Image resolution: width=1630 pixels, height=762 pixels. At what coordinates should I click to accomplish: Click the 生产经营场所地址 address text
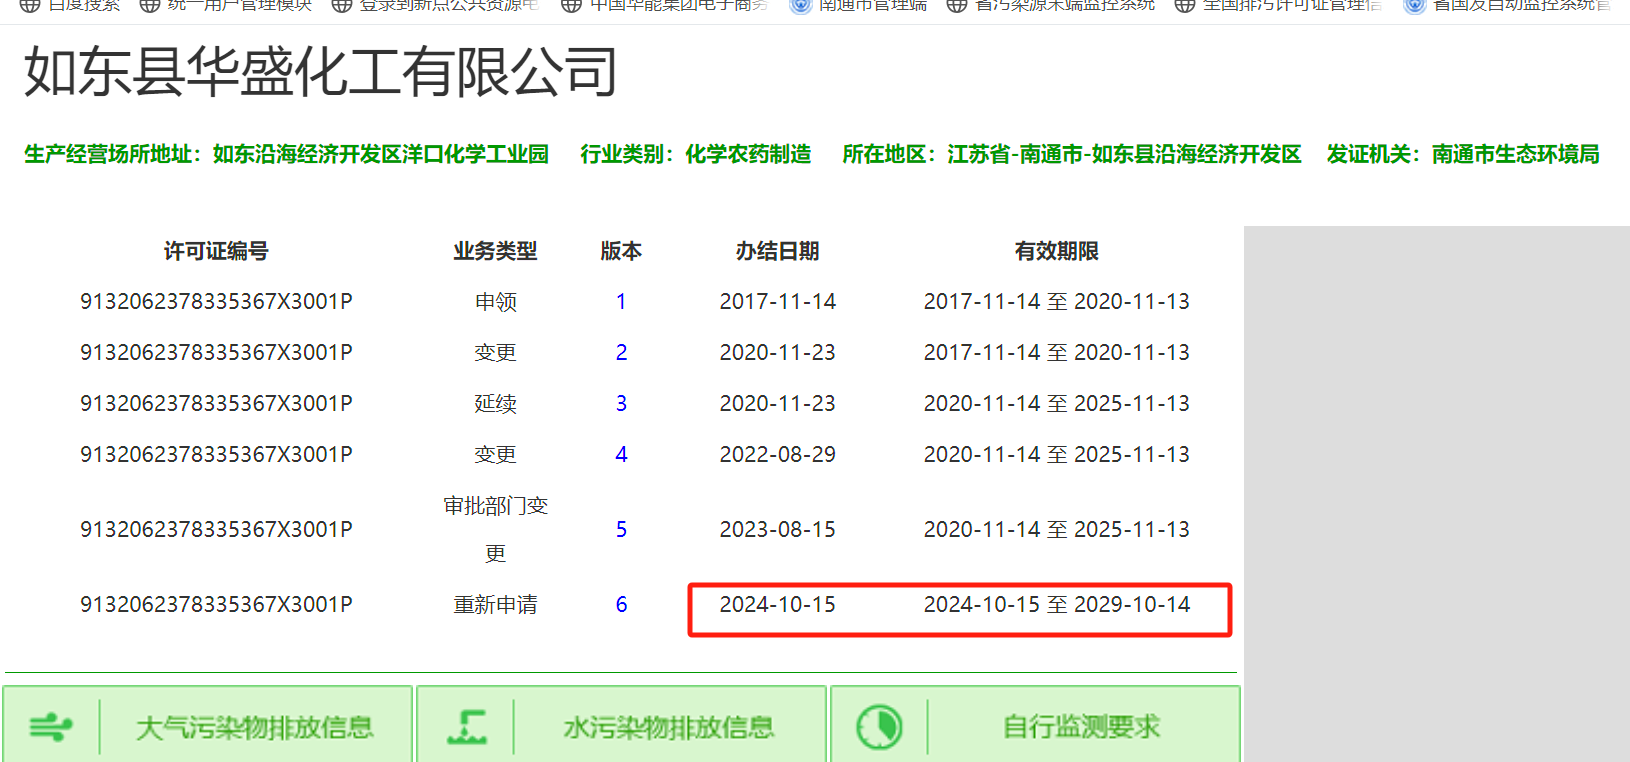pyautogui.click(x=287, y=154)
